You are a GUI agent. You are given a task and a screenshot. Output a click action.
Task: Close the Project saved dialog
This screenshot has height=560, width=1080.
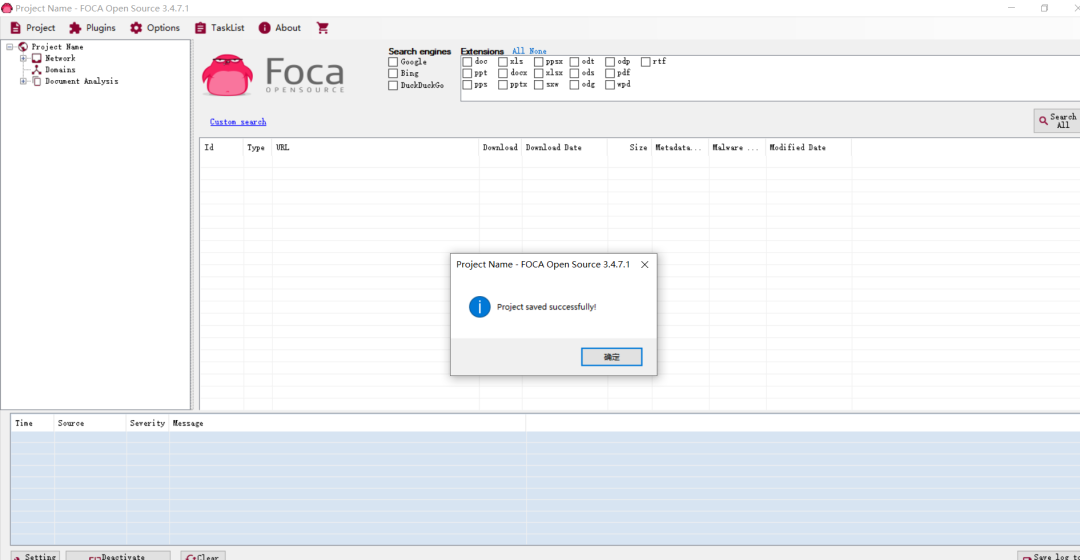tap(645, 265)
